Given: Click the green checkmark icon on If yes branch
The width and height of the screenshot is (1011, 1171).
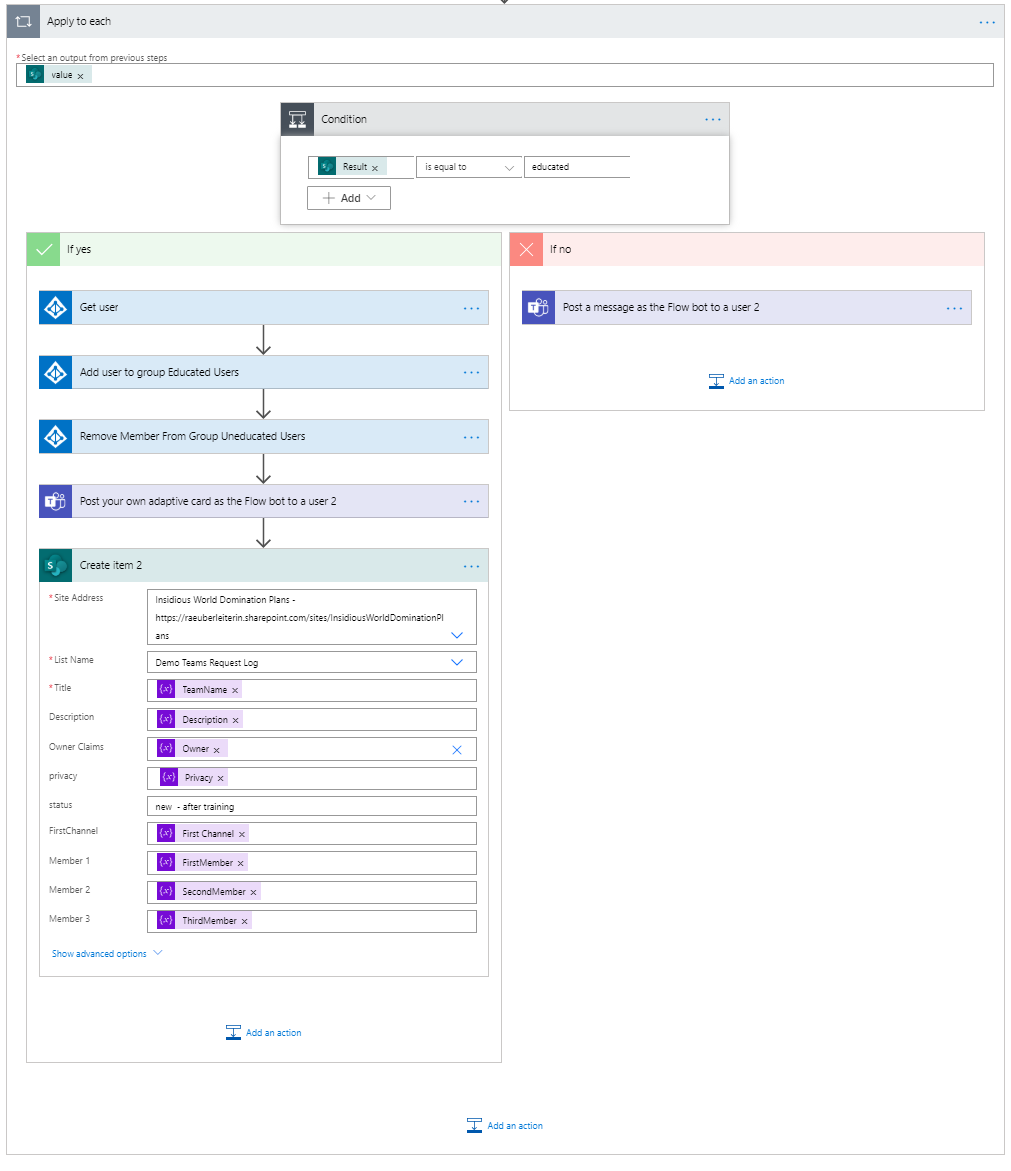Looking at the screenshot, I should [x=42, y=249].
